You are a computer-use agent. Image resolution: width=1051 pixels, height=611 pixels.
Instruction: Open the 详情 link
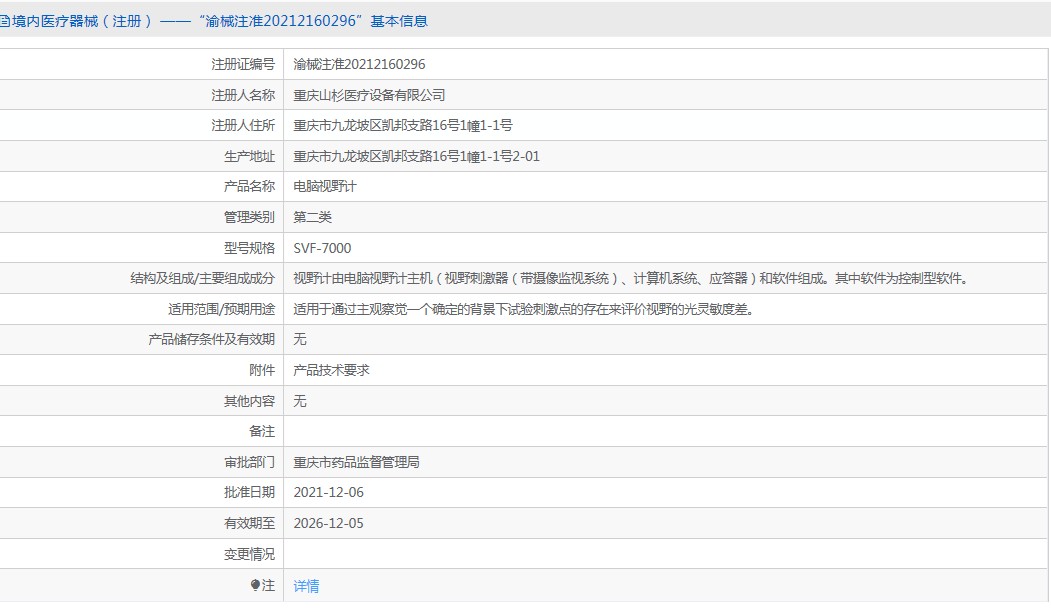point(306,586)
